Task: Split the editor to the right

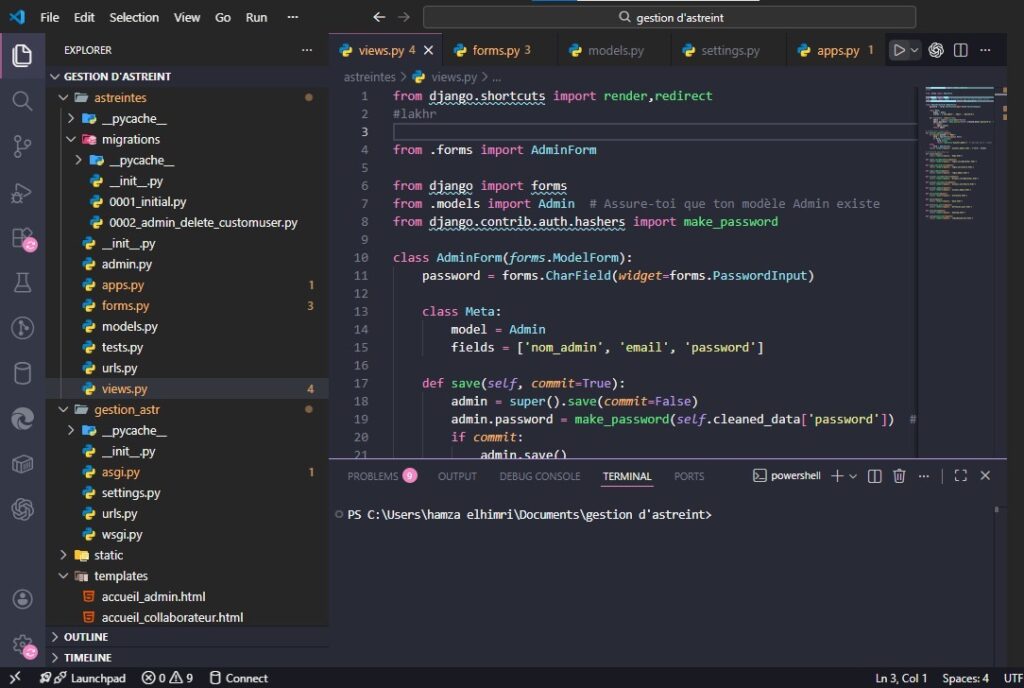Action: (961, 50)
